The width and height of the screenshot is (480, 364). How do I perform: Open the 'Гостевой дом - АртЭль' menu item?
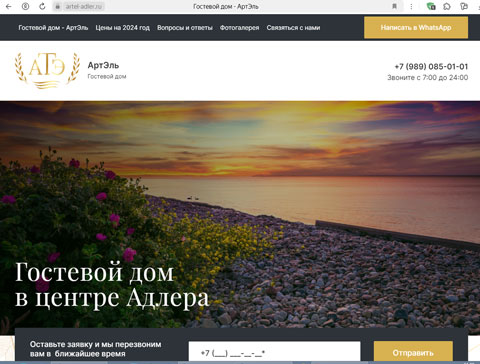tap(53, 28)
